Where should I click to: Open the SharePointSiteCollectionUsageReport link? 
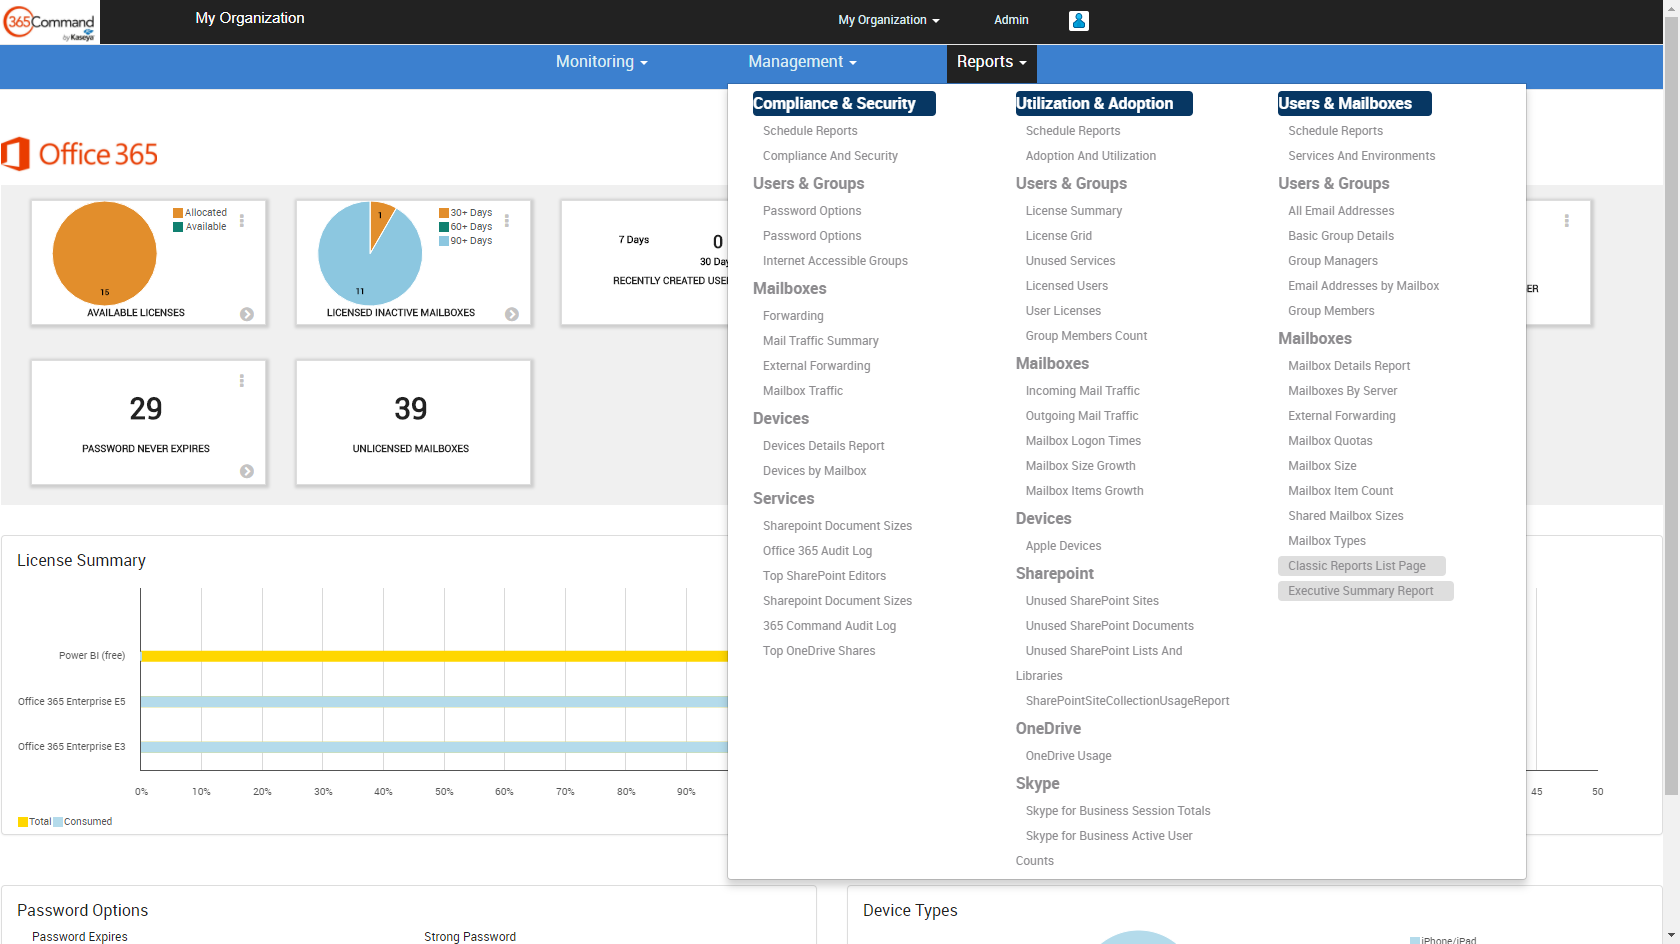[x=1127, y=701]
